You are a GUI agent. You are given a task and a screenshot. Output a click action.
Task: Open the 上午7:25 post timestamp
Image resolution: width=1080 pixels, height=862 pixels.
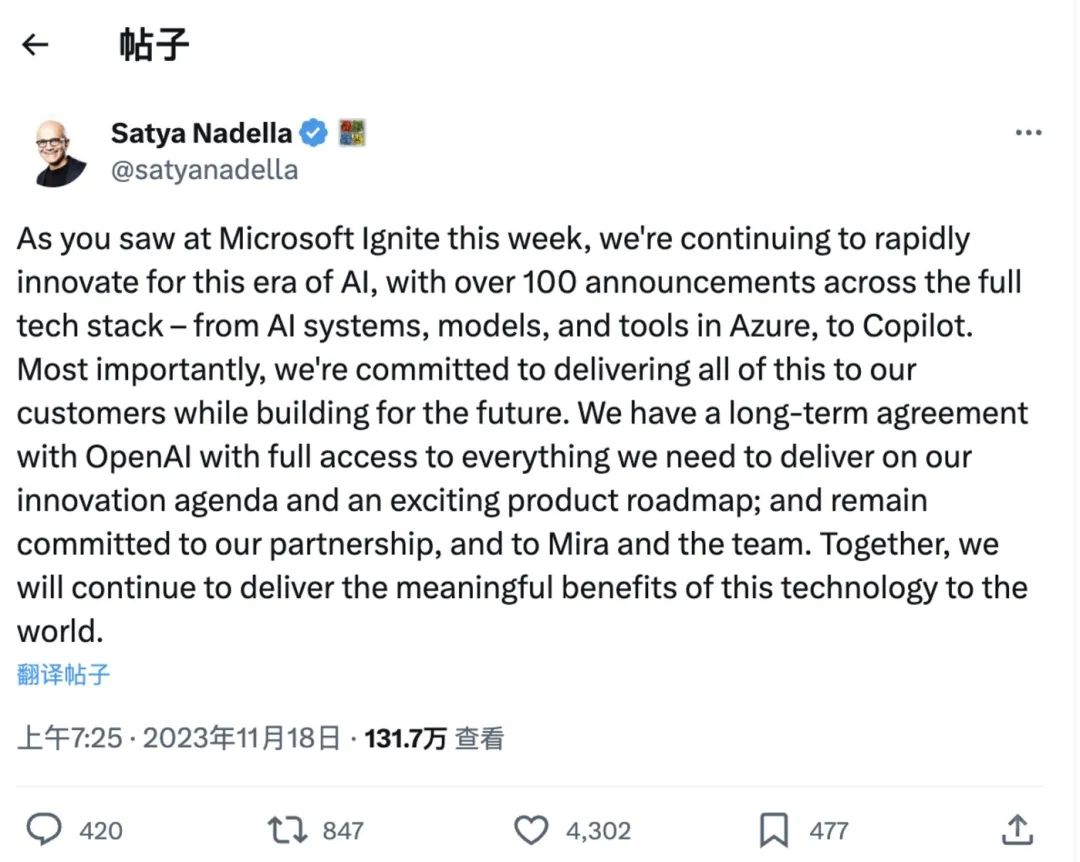point(69,739)
